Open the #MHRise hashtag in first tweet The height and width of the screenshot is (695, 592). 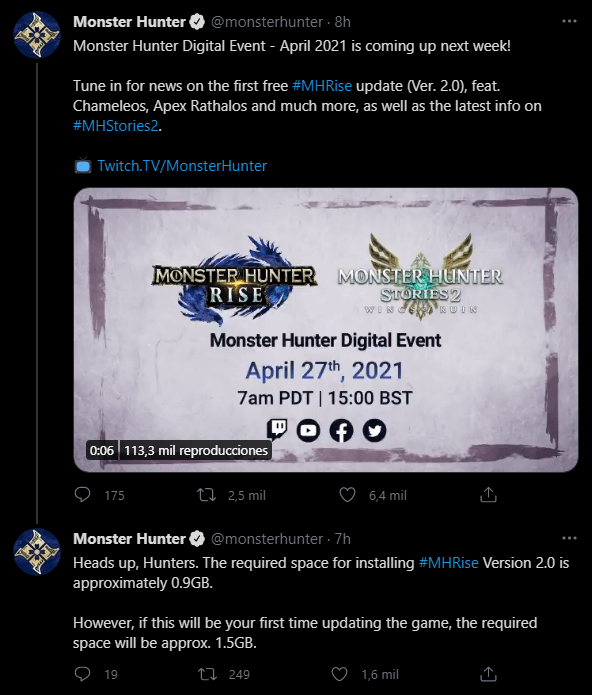(322, 86)
